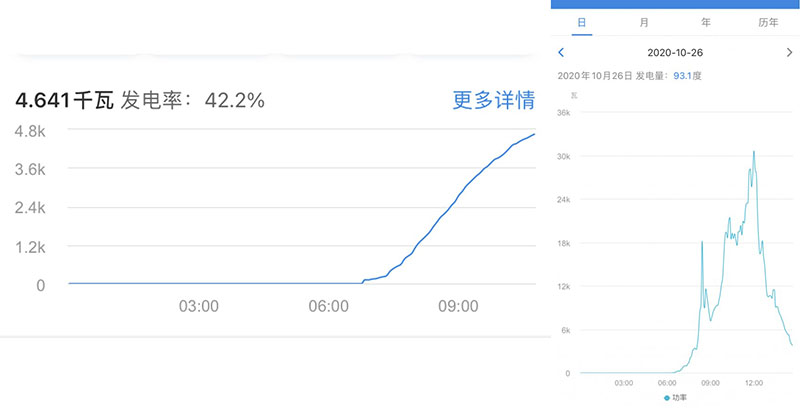Open the 年 tab

click(x=706, y=22)
